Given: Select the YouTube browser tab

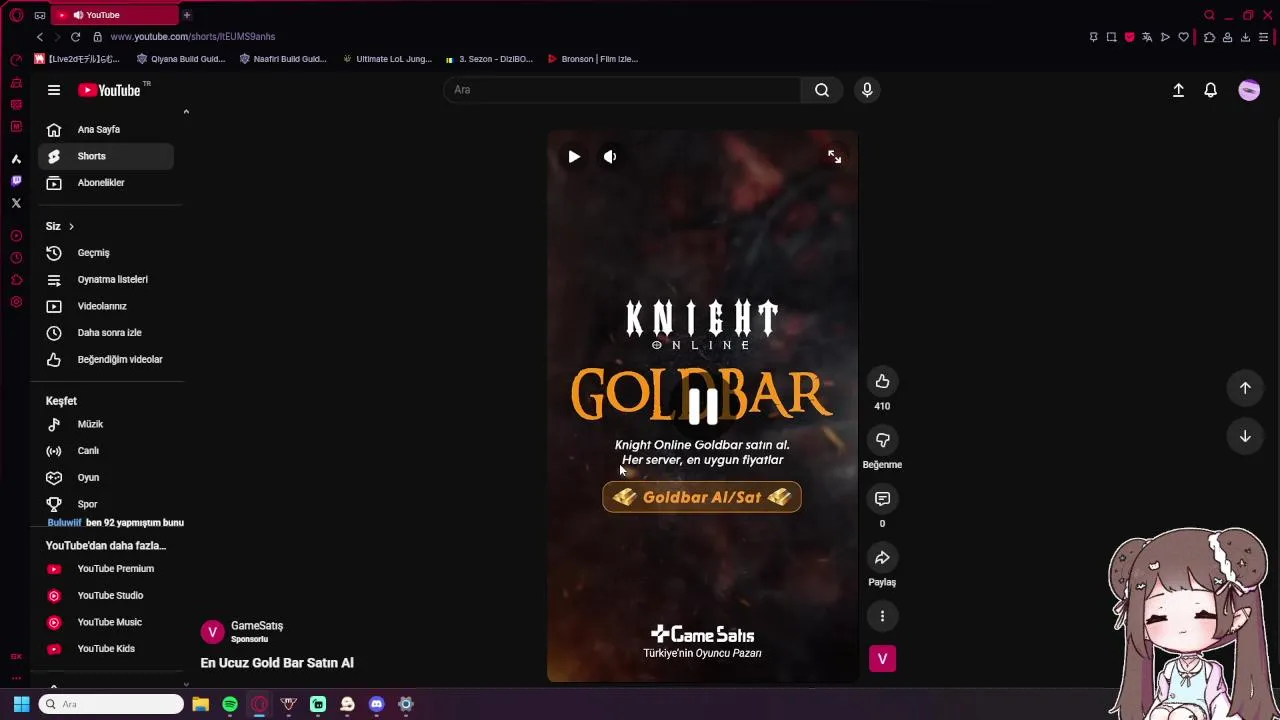Looking at the screenshot, I should point(114,15).
